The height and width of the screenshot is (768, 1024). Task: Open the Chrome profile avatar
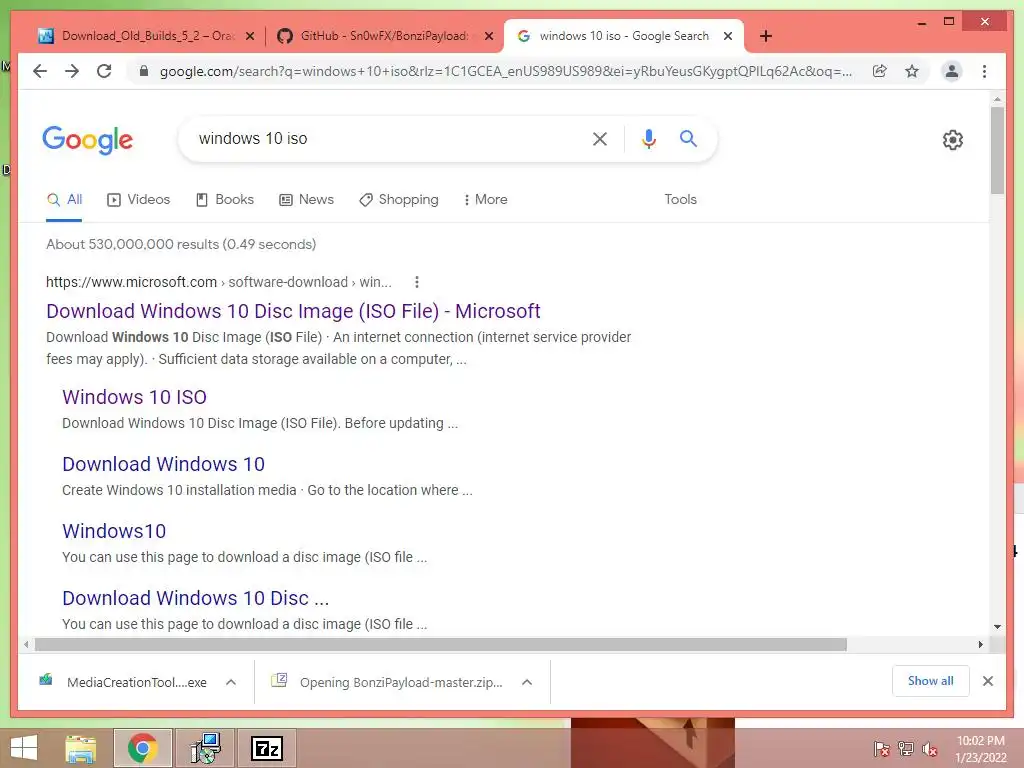click(x=952, y=71)
